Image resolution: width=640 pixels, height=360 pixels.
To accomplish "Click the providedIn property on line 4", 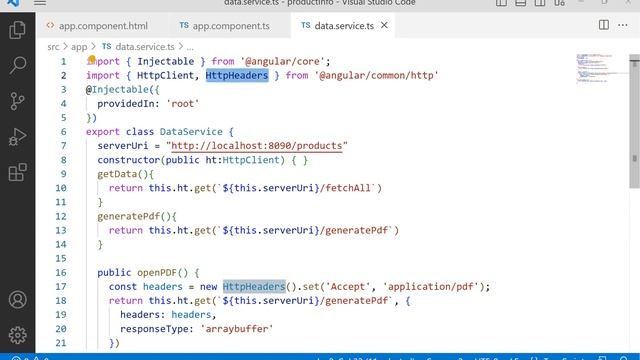I will coord(126,104).
